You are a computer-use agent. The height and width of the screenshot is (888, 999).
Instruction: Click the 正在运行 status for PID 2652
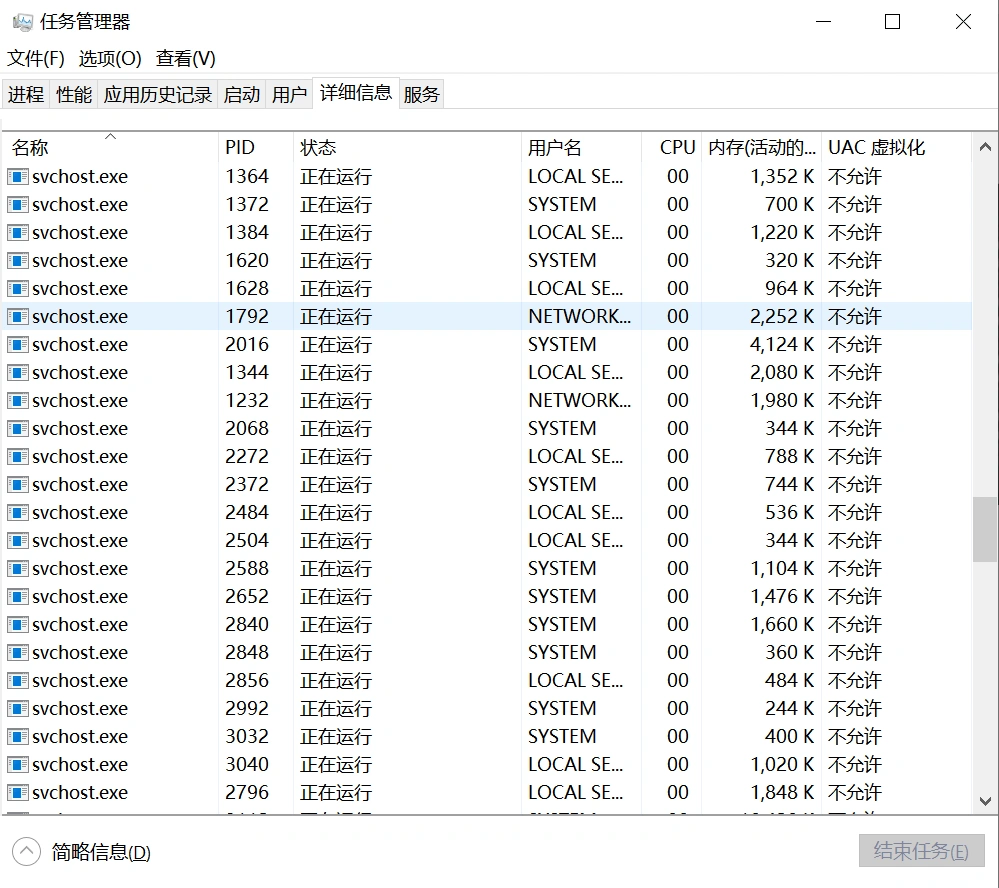(336, 597)
